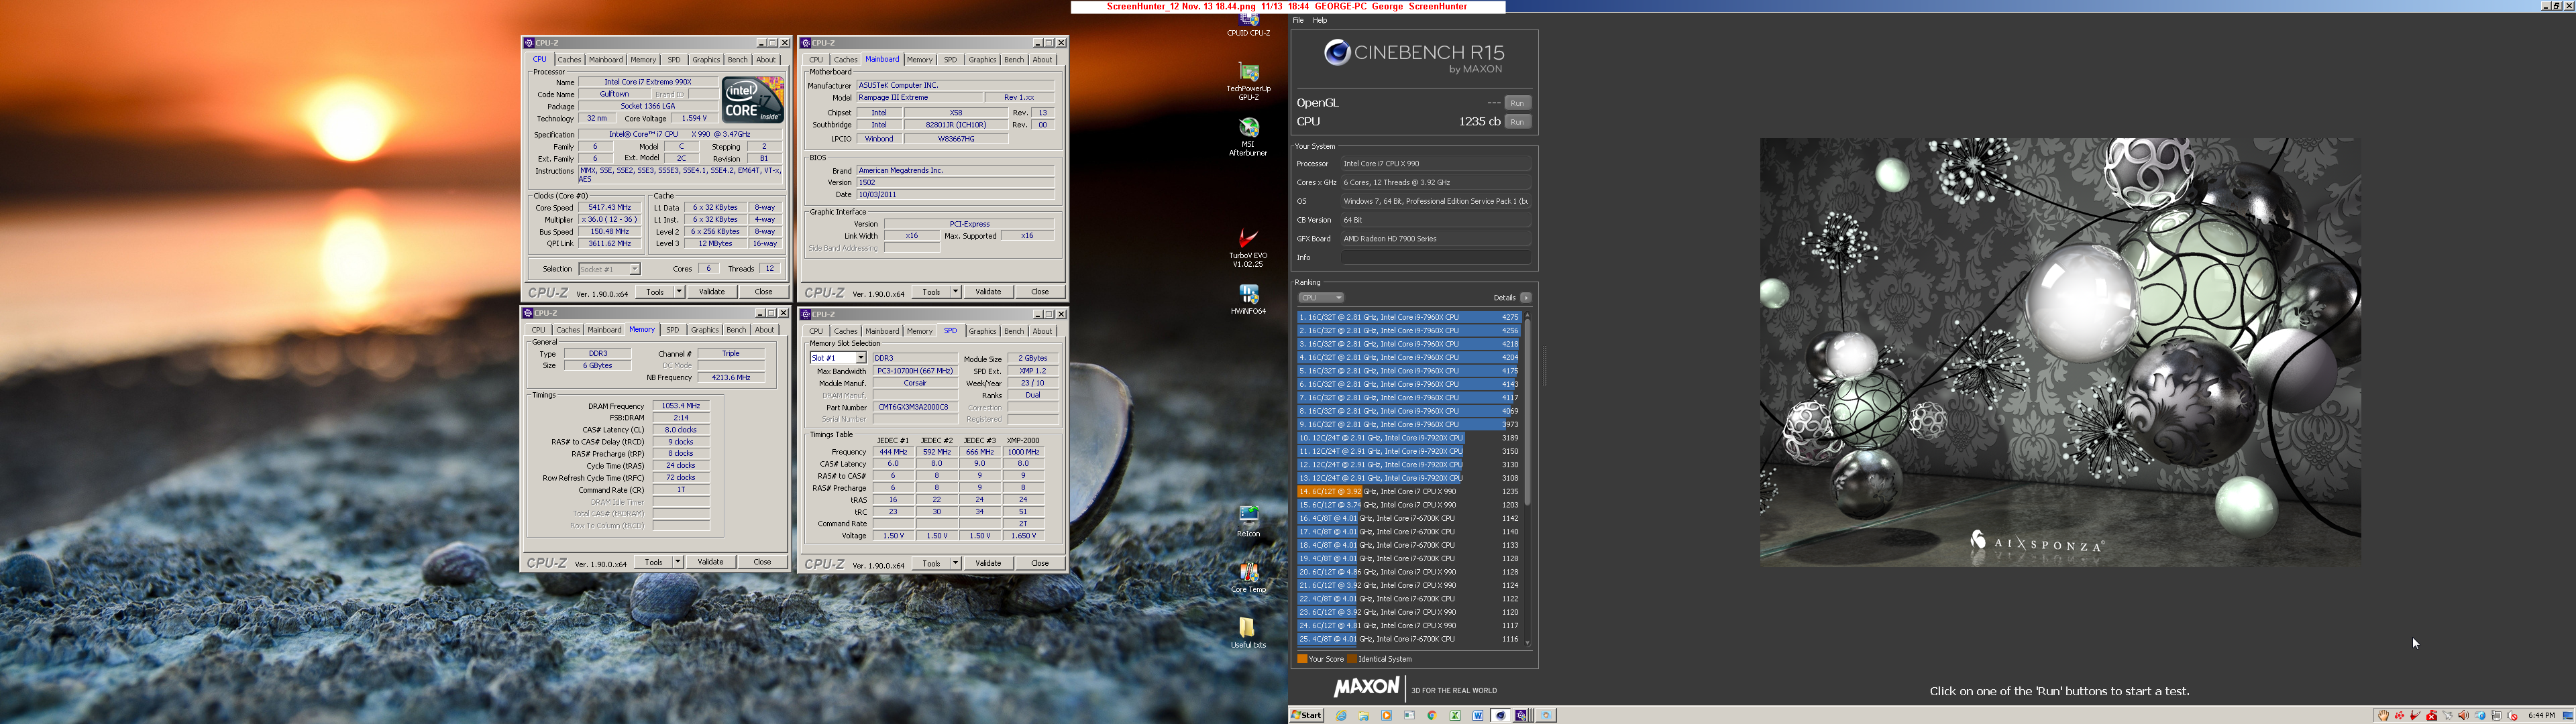Select the Useful txts folder on desktop
2576x724 pixels.
(1248, 633)
